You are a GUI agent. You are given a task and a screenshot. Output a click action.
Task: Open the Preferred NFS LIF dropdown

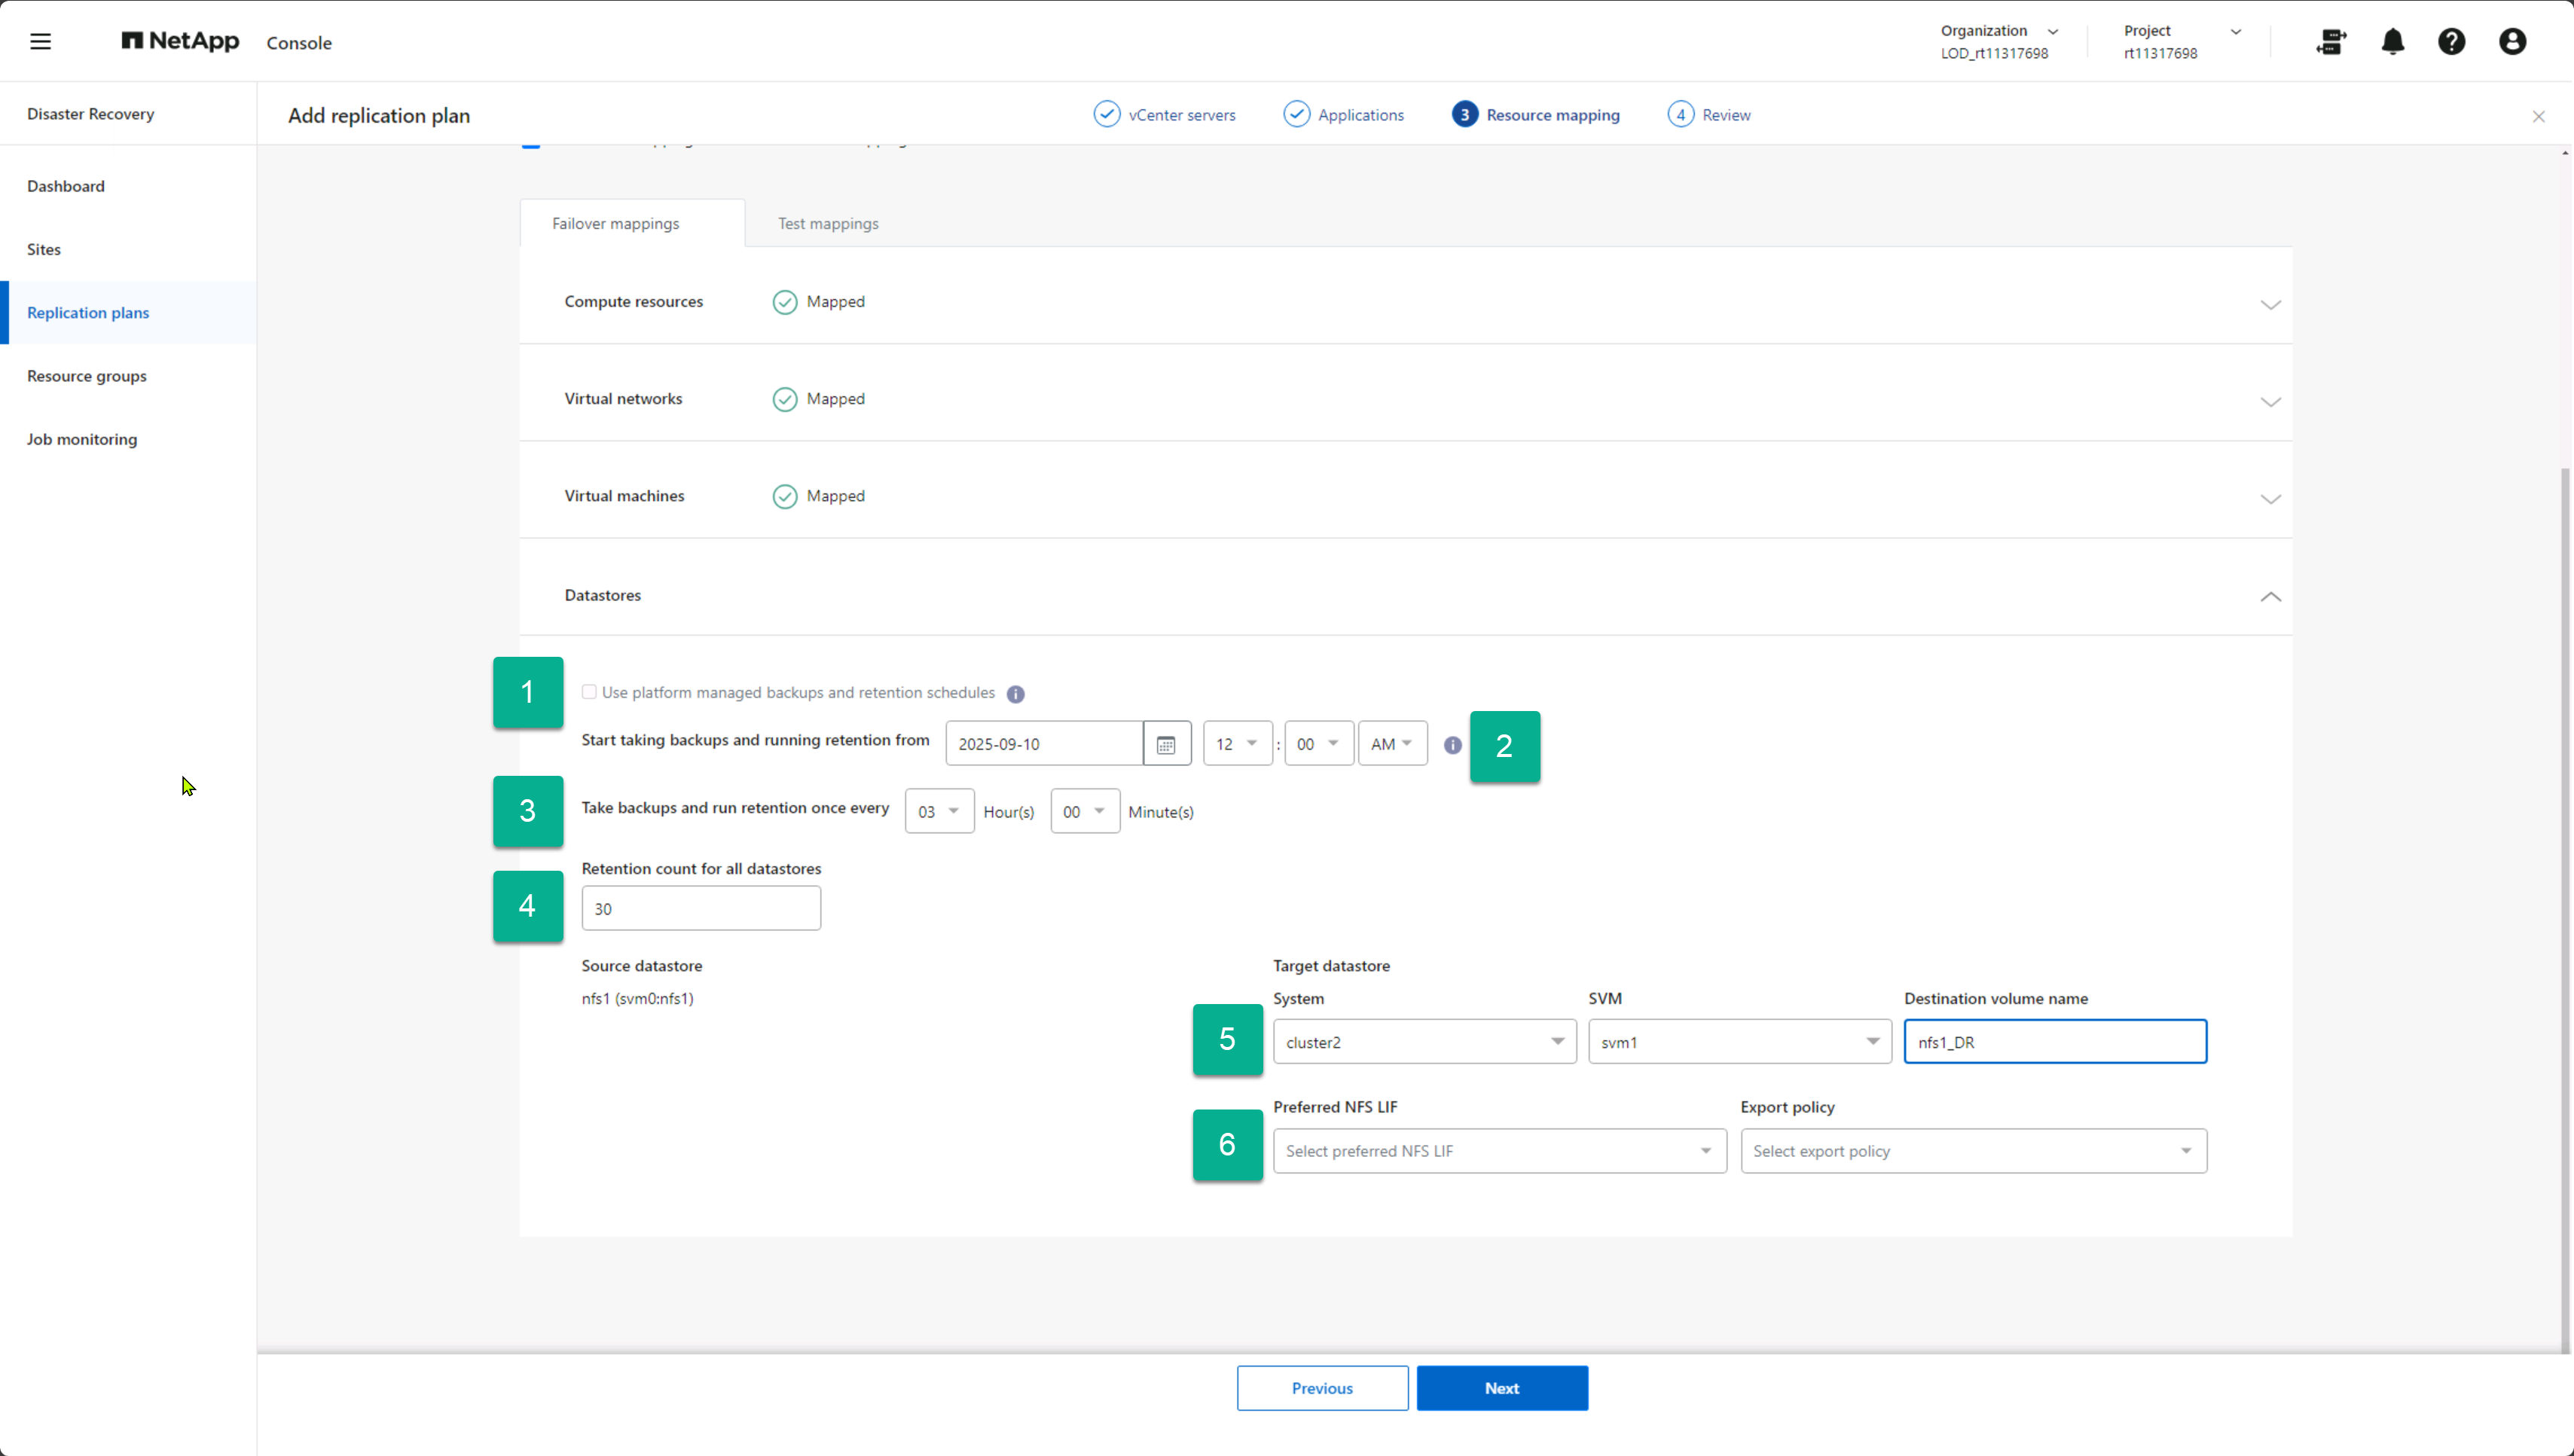(x=1498, y=1151)
